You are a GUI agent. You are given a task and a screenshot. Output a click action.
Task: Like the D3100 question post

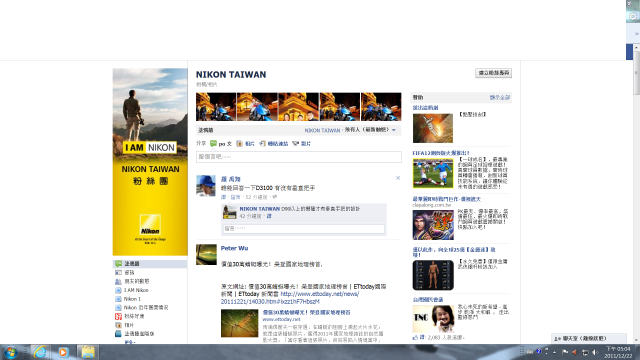point(223,197)
